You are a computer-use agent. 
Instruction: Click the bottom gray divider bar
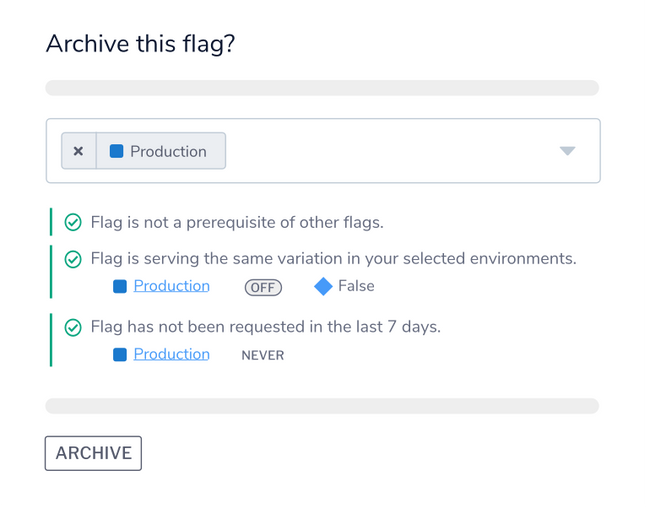point(322,406)
